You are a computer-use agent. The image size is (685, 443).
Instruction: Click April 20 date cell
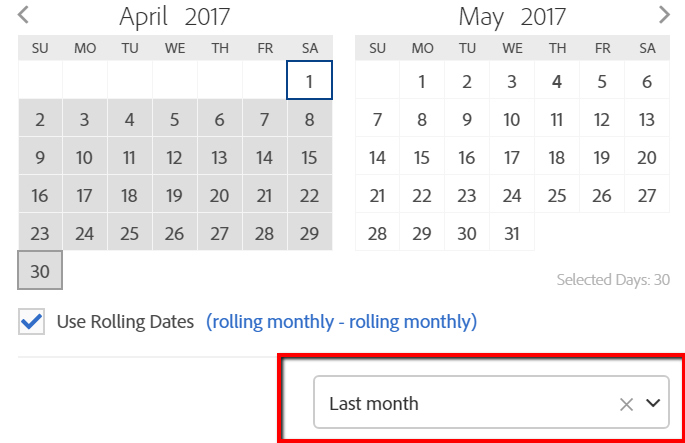(219, 195)
